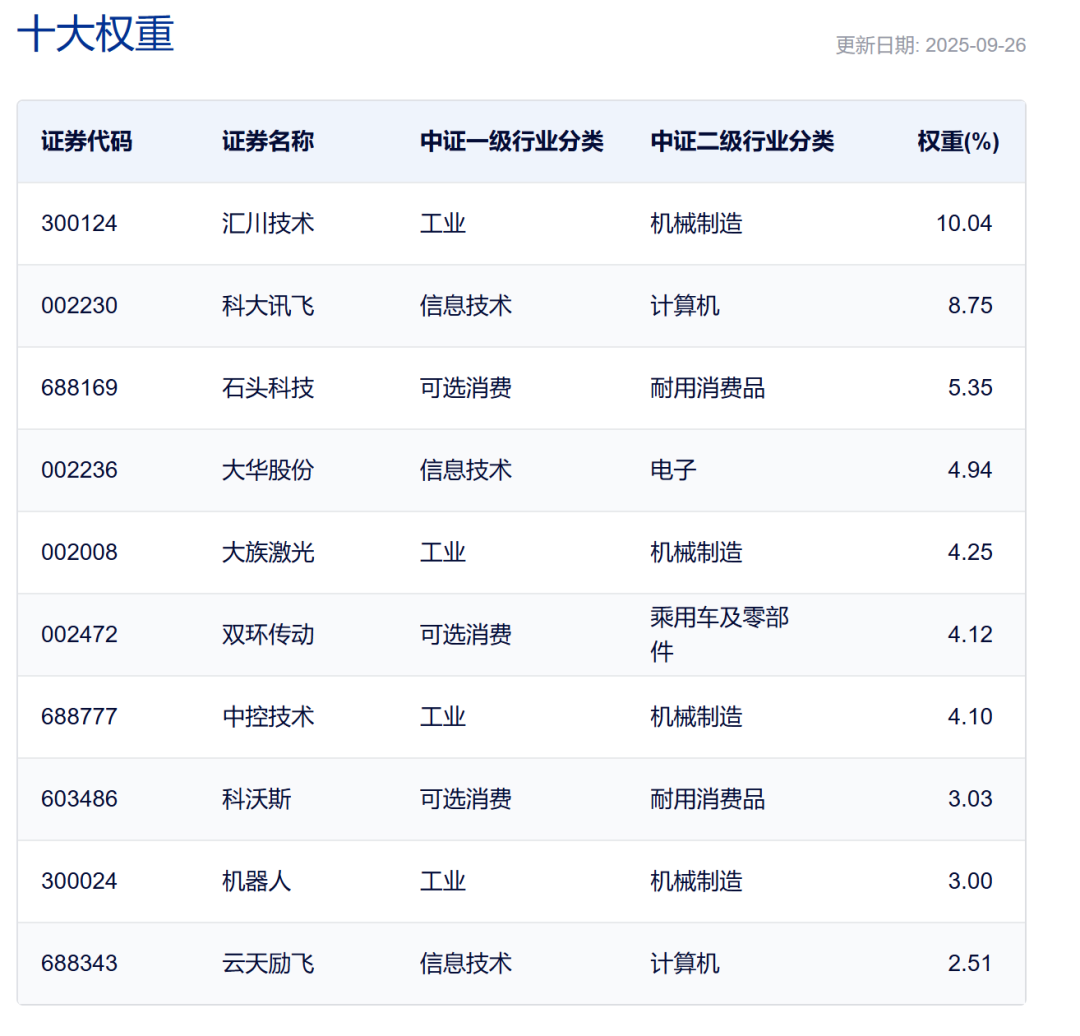Click the weight value 3.03
1080x1036 pixels.
970,798
